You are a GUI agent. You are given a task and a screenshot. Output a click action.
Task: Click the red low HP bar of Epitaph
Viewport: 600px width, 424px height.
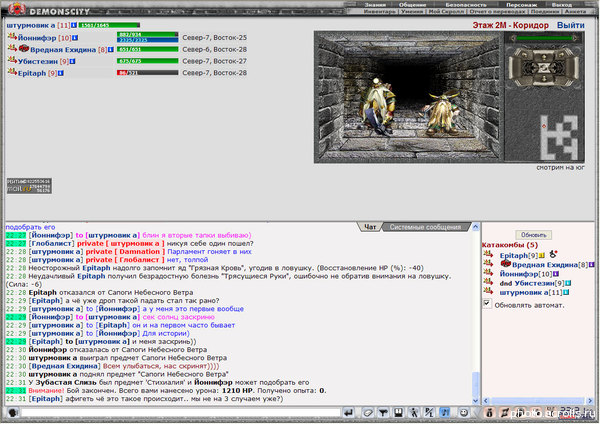tap(147, 72)
